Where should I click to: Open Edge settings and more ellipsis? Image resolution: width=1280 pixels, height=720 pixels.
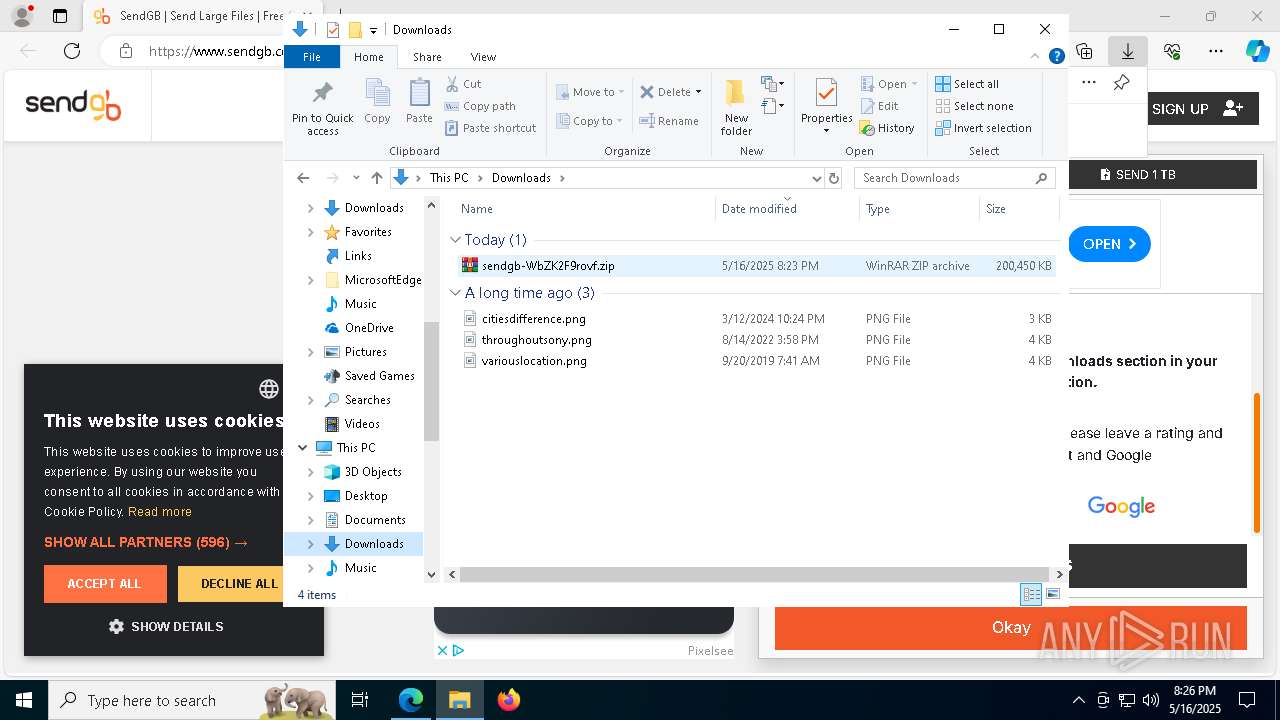(1216, 51)
